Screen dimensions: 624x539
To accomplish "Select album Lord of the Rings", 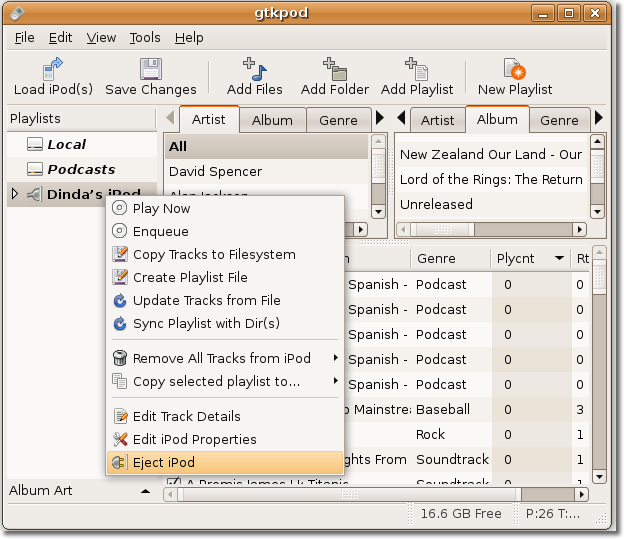I will pyautogui.click(x=491, y=180).
